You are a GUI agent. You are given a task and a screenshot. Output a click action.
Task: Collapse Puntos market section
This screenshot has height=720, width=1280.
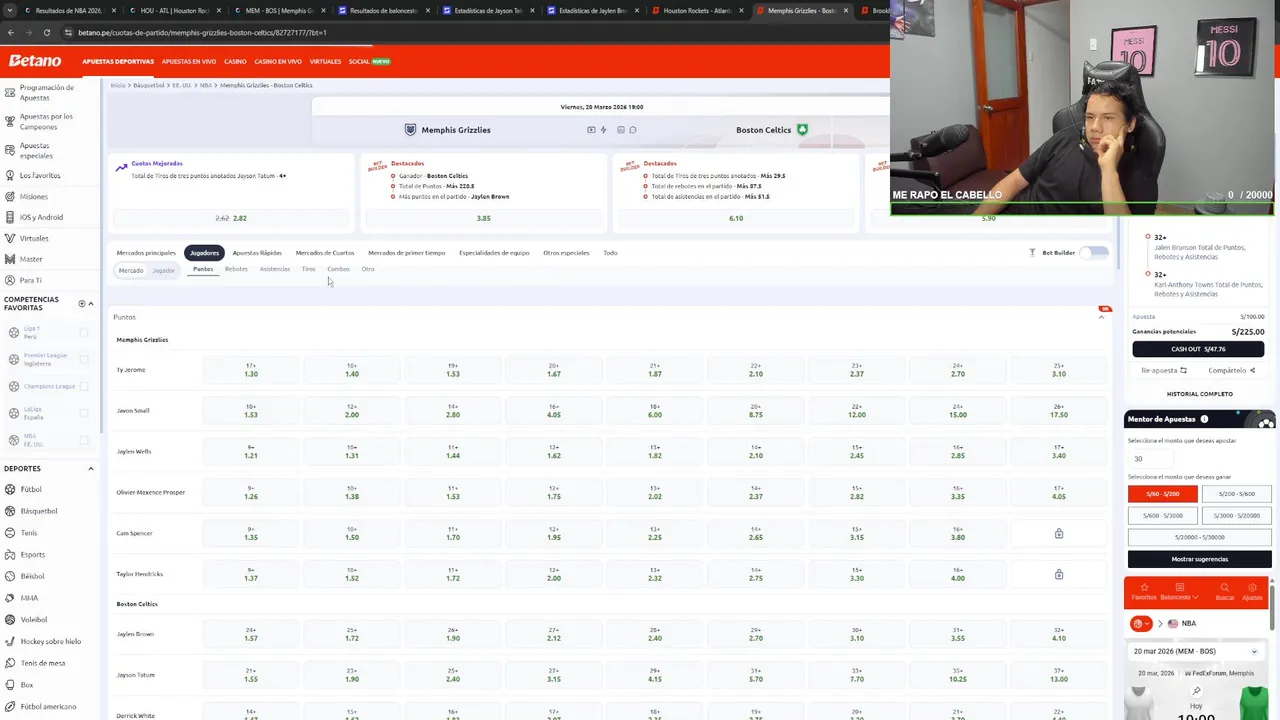(x=1102, y=317)
